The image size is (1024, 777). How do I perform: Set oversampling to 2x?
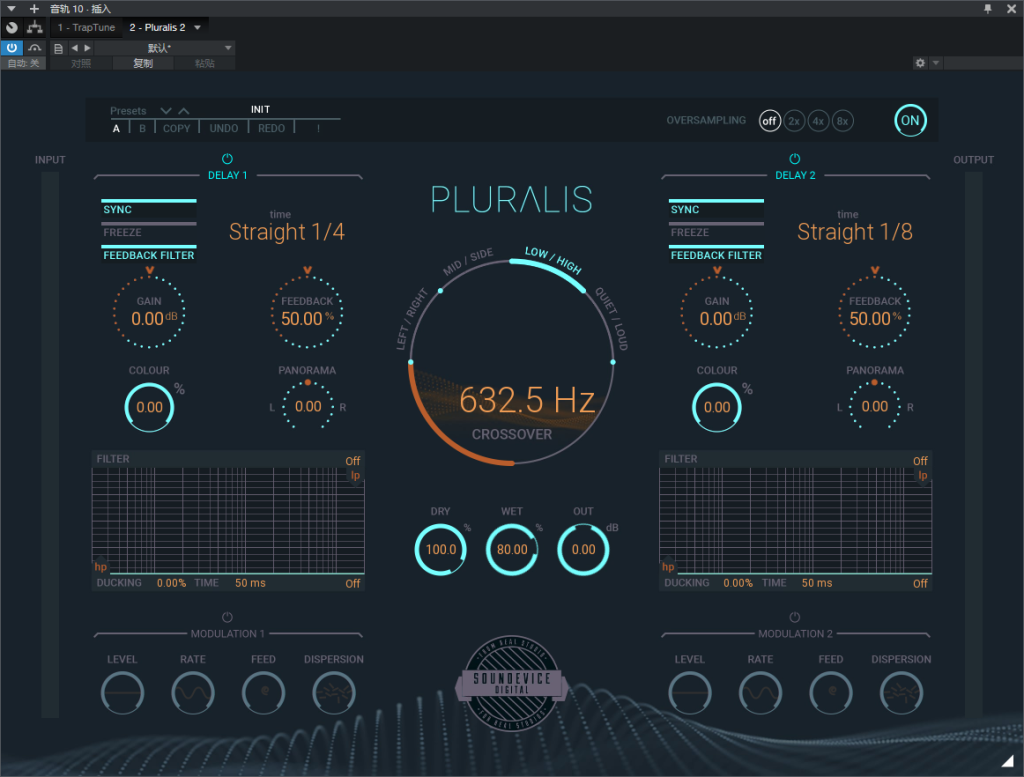pyautogui.click(x=794, y=121)
